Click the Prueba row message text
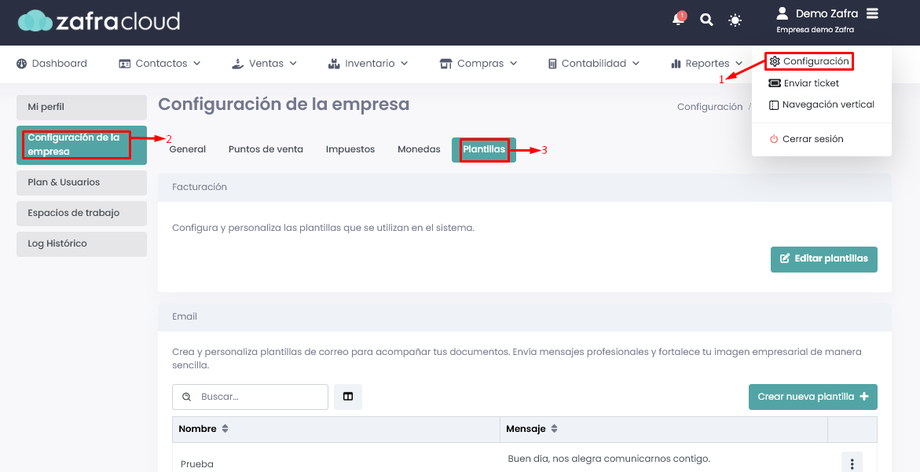The image size is (920, 472). [608, 458]
